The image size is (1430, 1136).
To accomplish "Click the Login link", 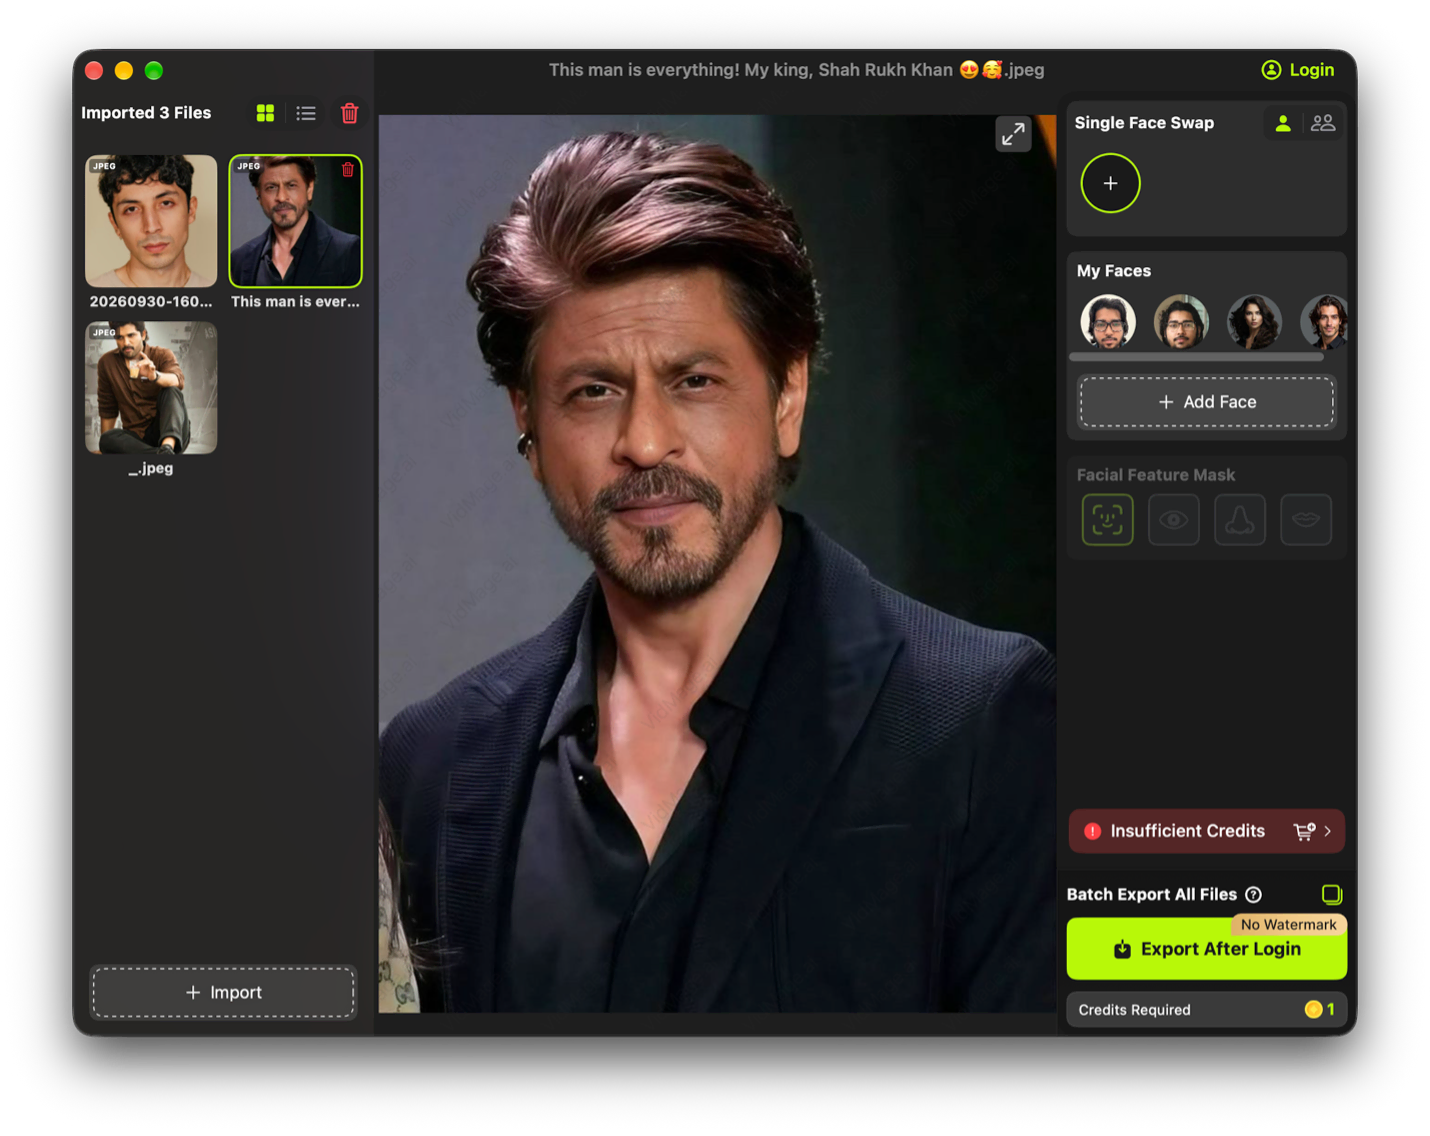I will (1298, 70).
